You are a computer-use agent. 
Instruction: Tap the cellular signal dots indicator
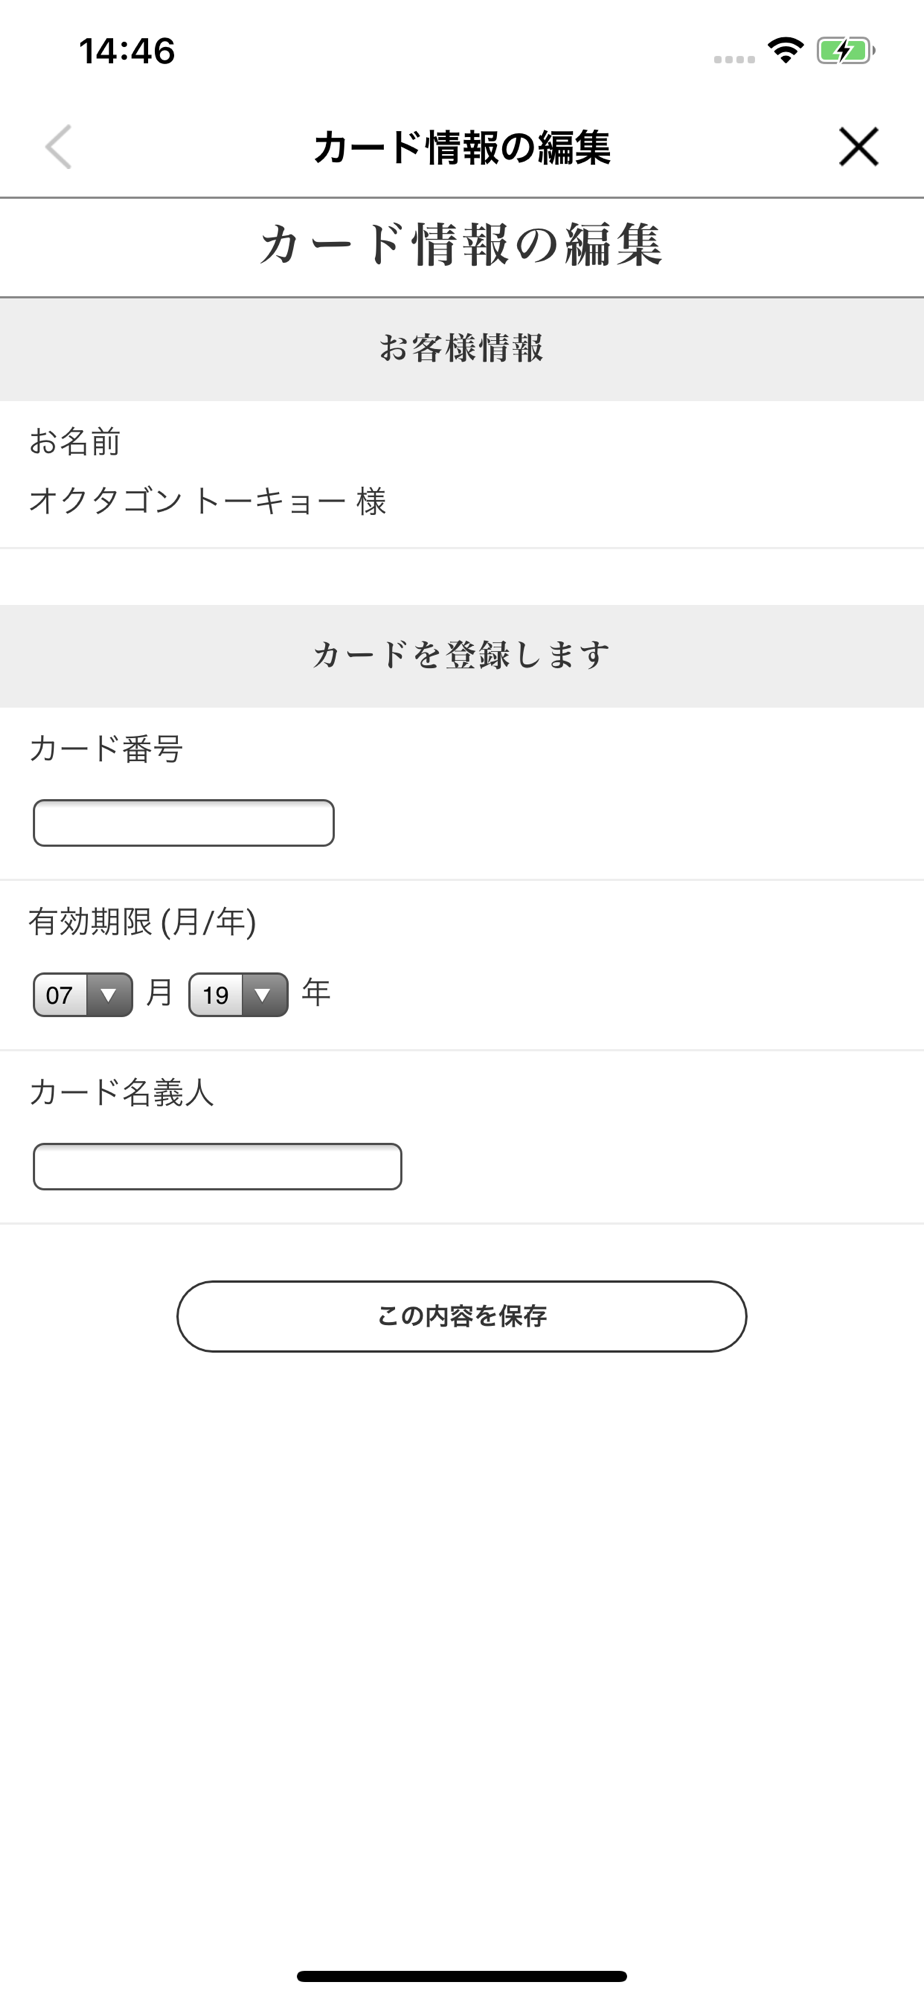734,60
